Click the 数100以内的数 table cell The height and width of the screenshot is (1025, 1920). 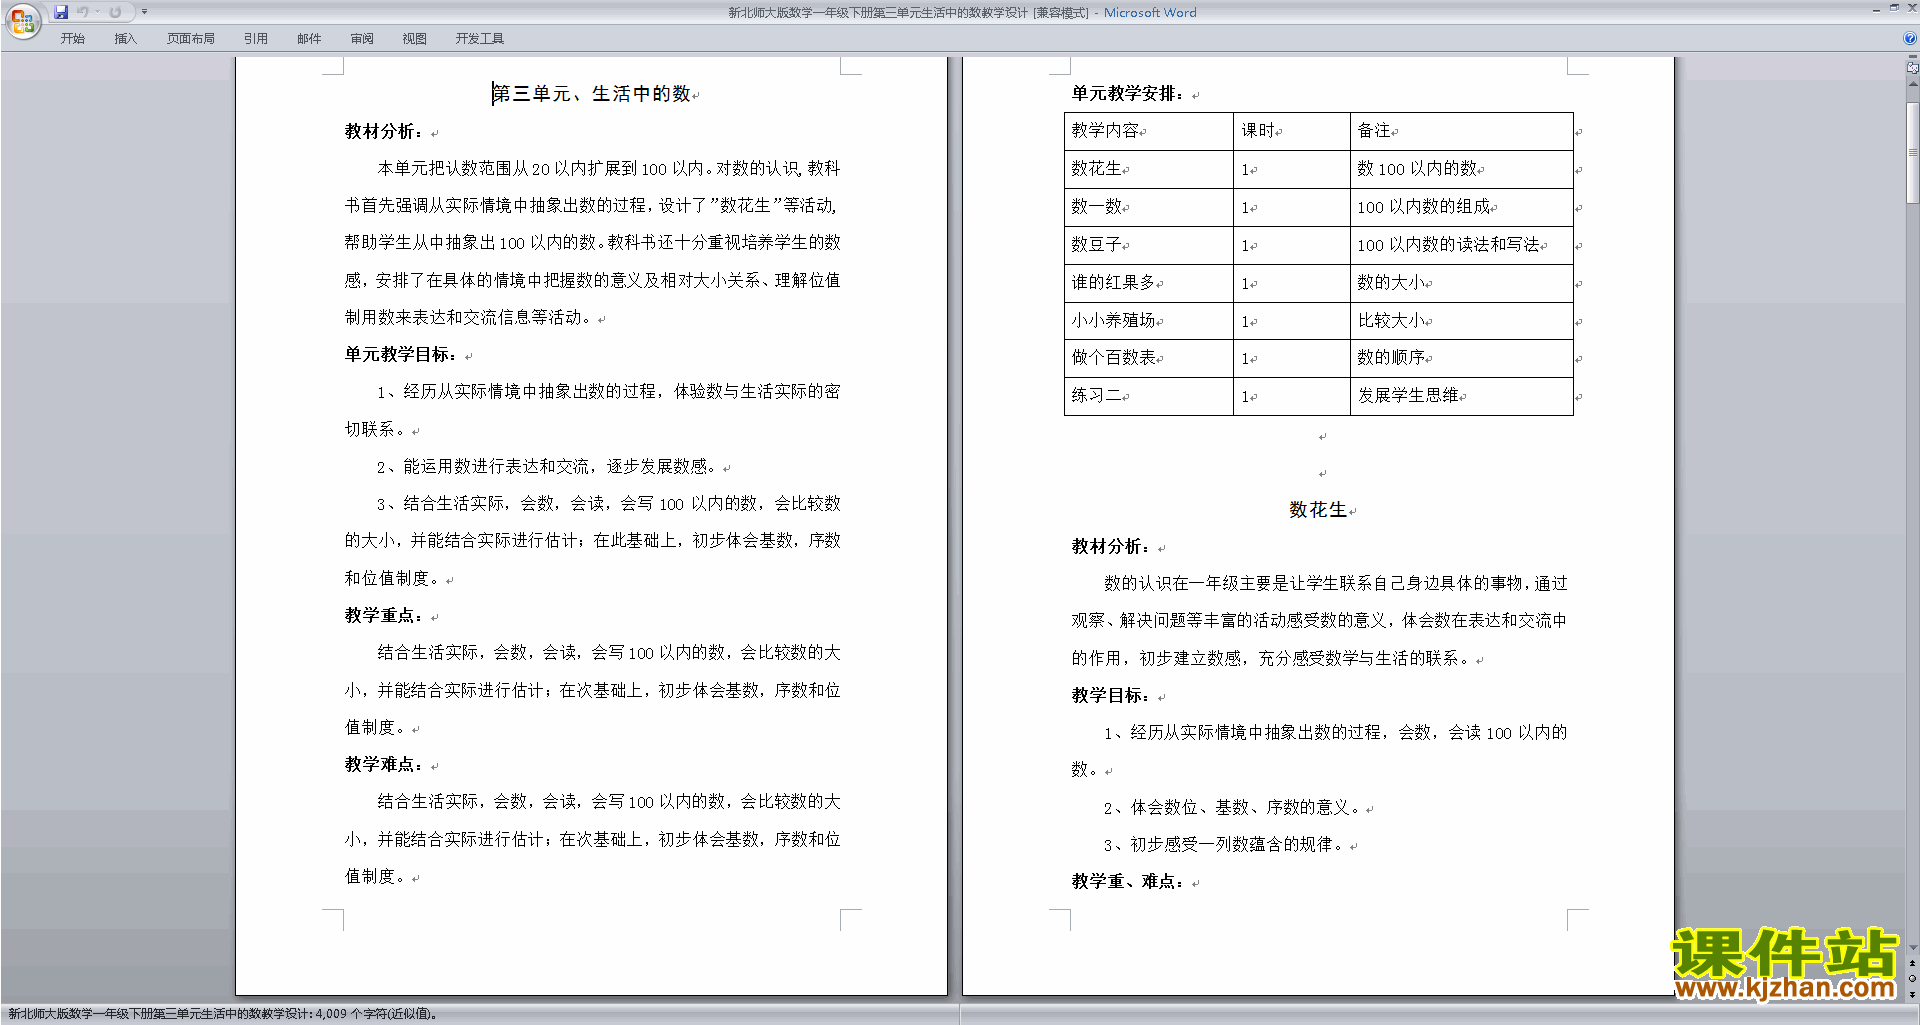pos(1462,169)
